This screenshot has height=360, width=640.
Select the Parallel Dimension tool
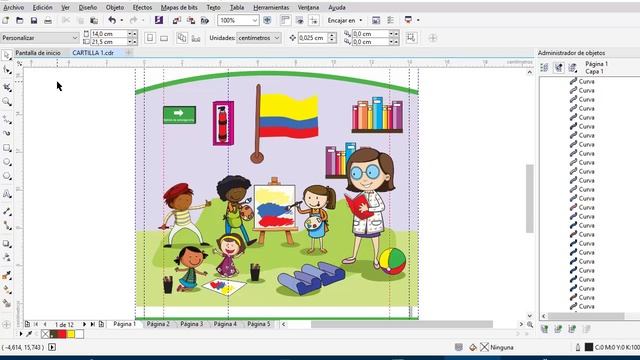[7, 211]
